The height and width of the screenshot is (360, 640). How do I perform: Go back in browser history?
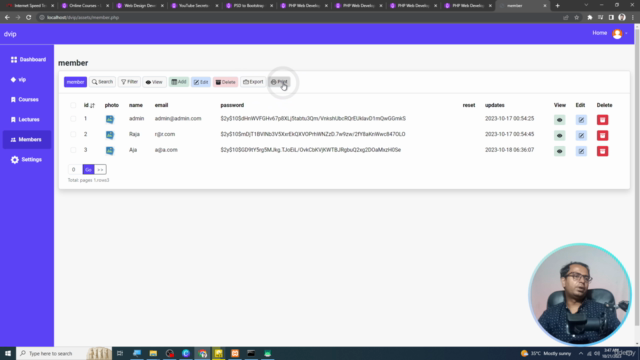(x=7, y=18)
